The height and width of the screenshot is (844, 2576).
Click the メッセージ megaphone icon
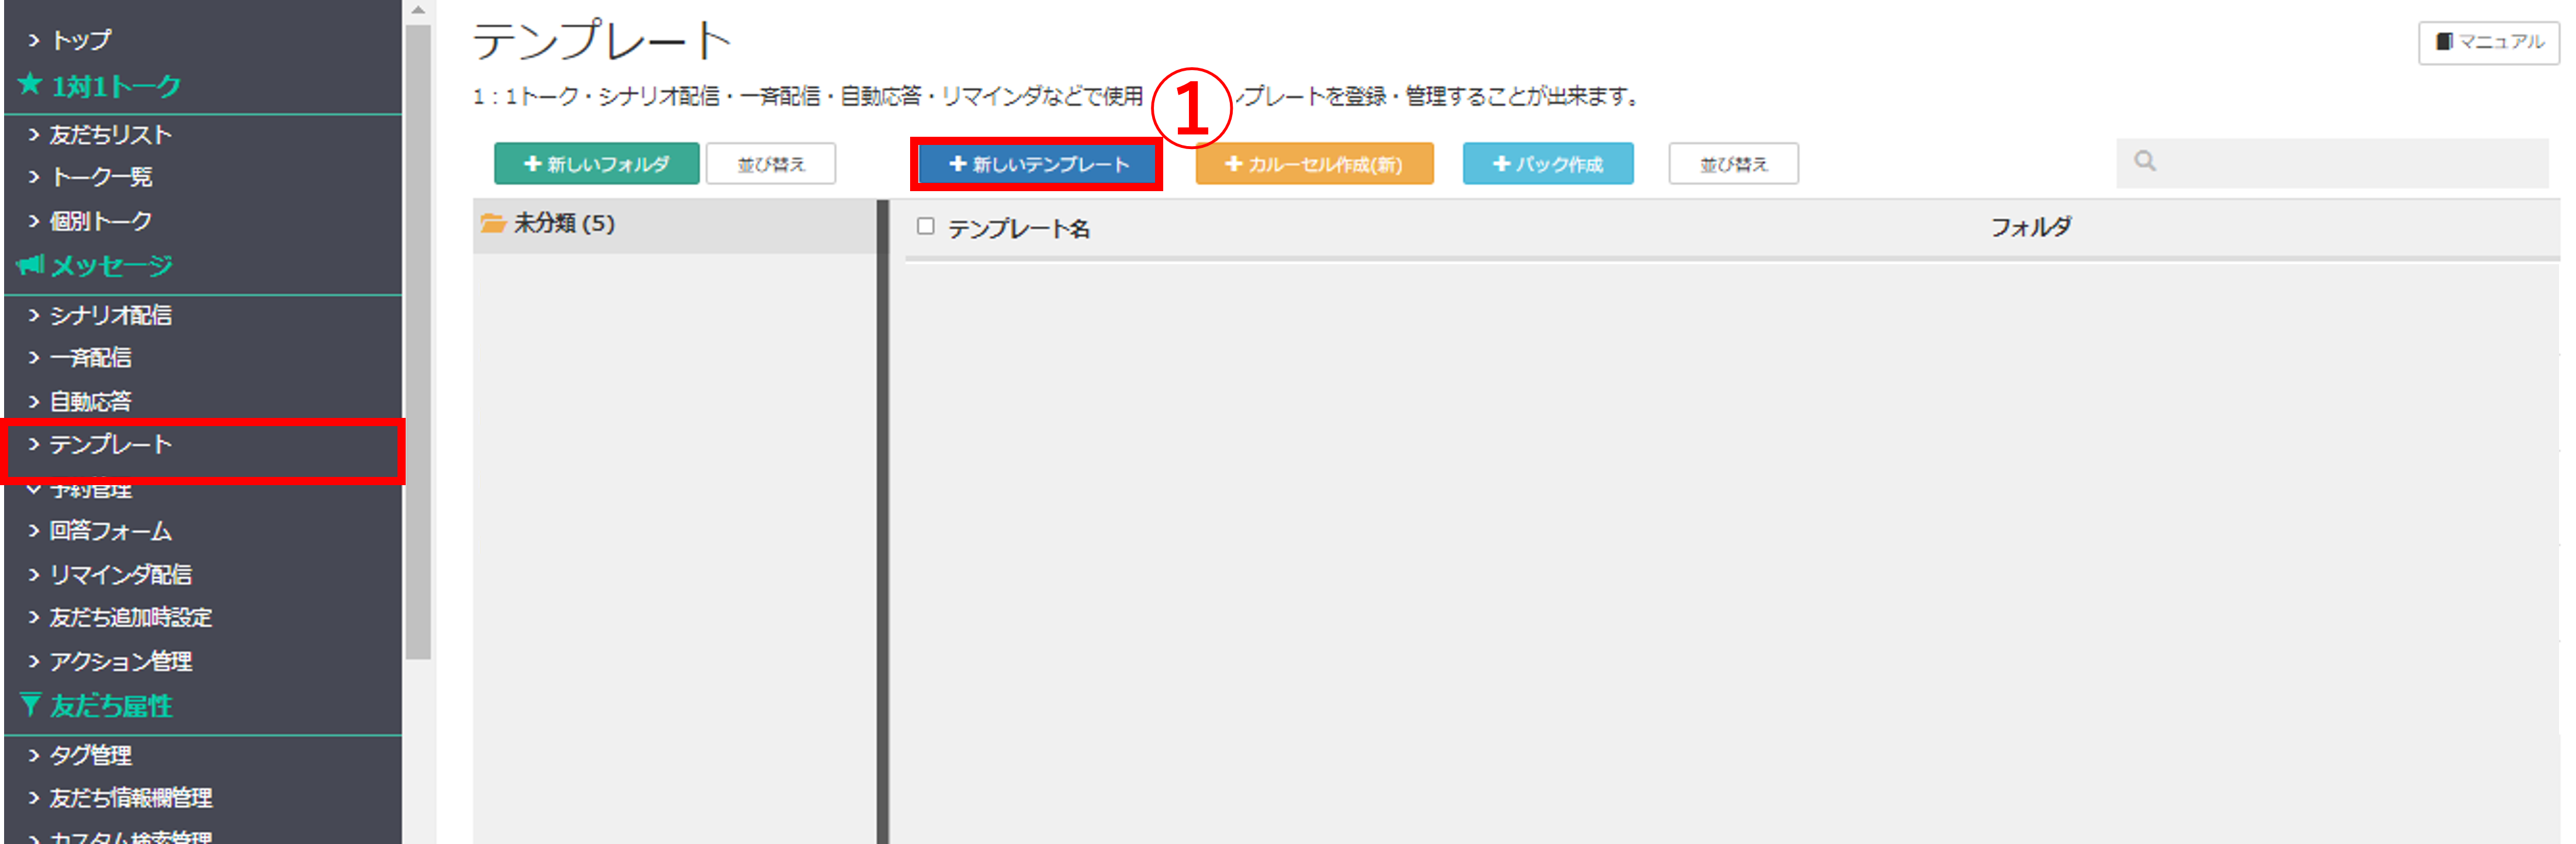(31, 265)
